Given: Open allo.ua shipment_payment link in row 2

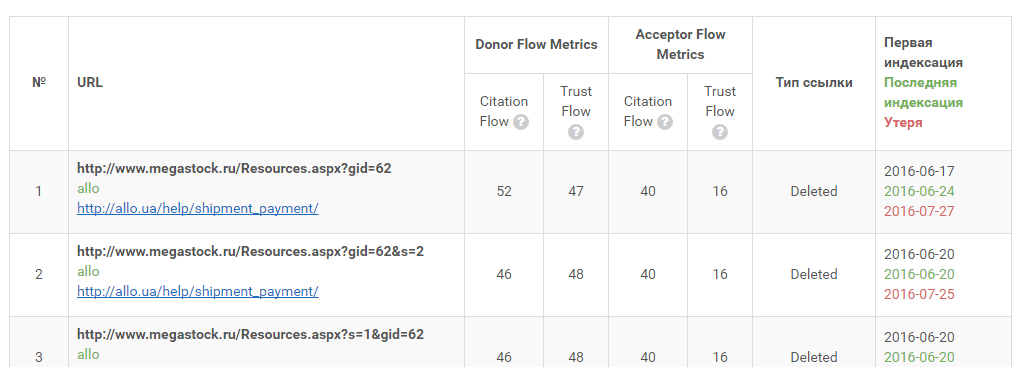Looking at the screenshot, I should click(198, 291).
